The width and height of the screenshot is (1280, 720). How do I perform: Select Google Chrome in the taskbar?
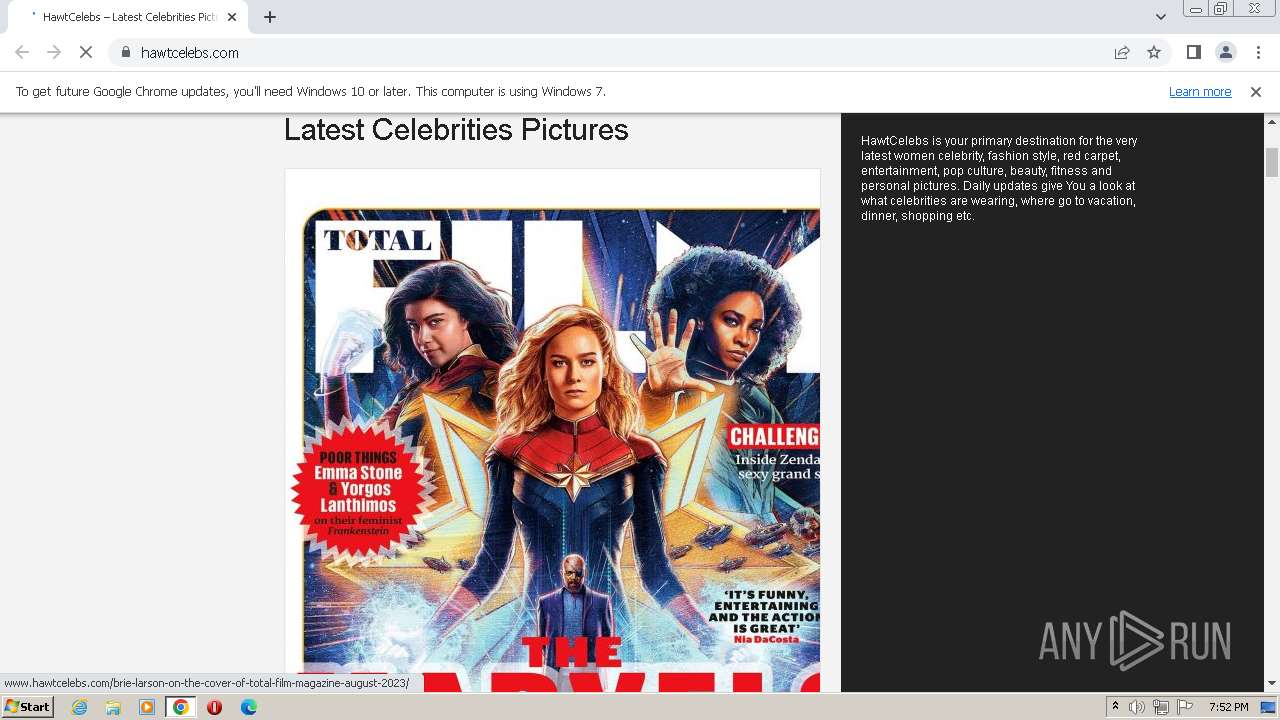181,707
